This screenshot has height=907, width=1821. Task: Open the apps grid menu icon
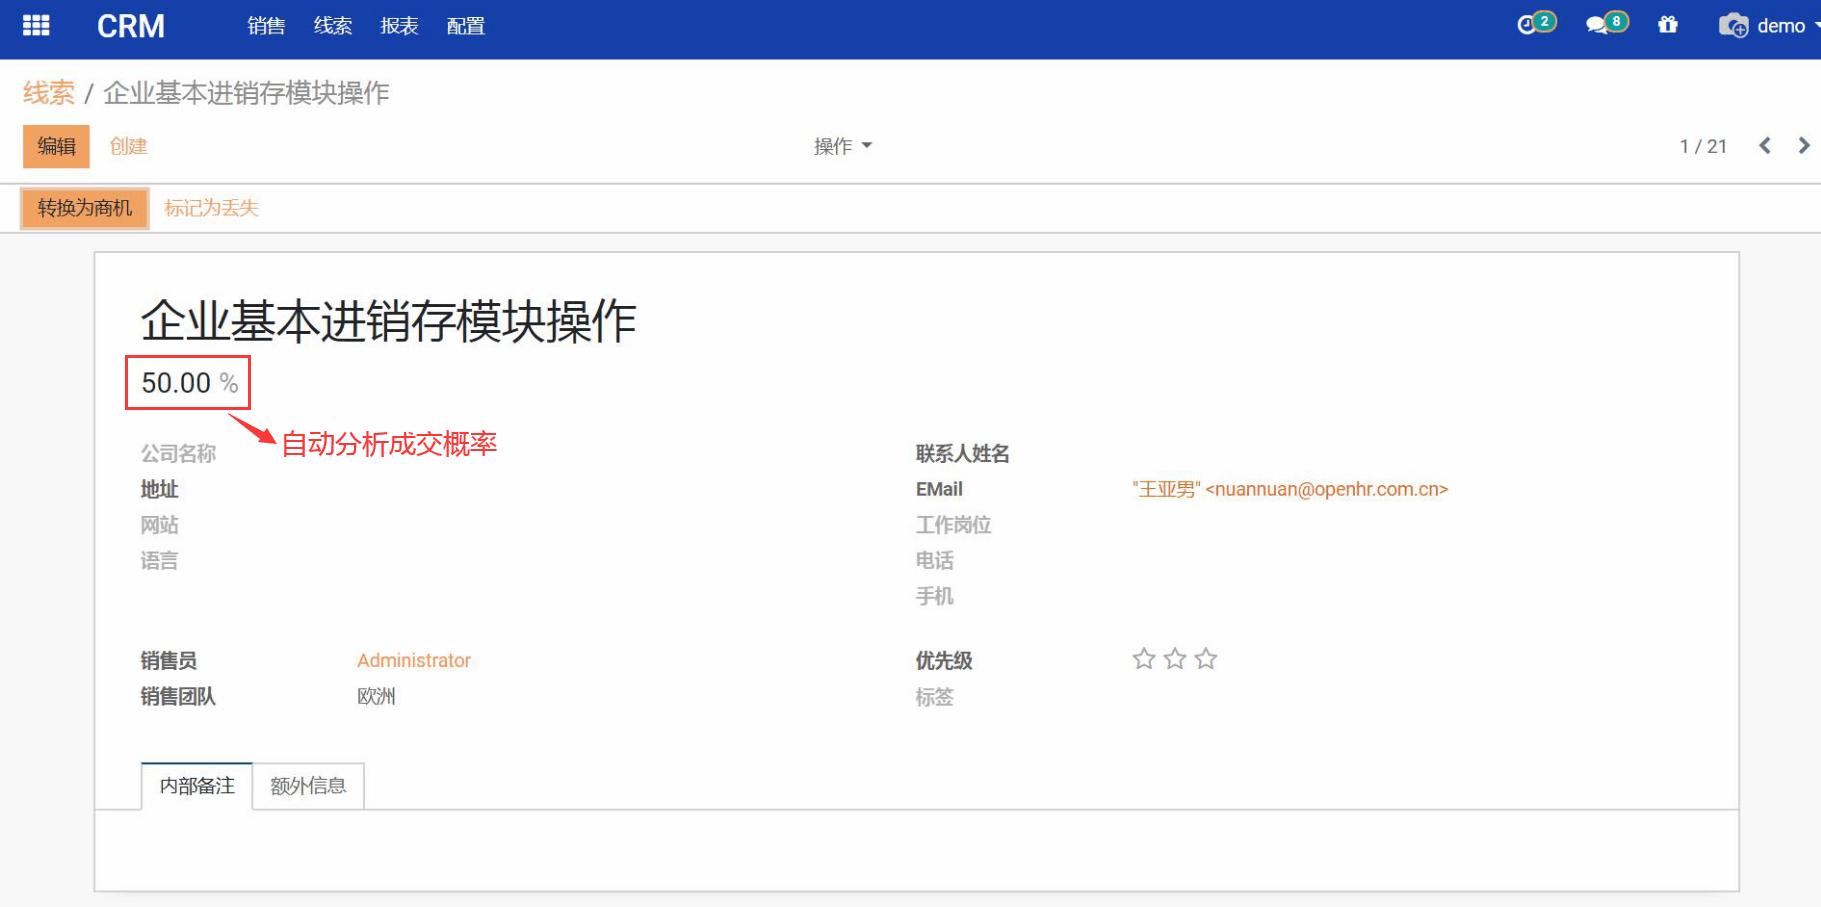(36, 26)
